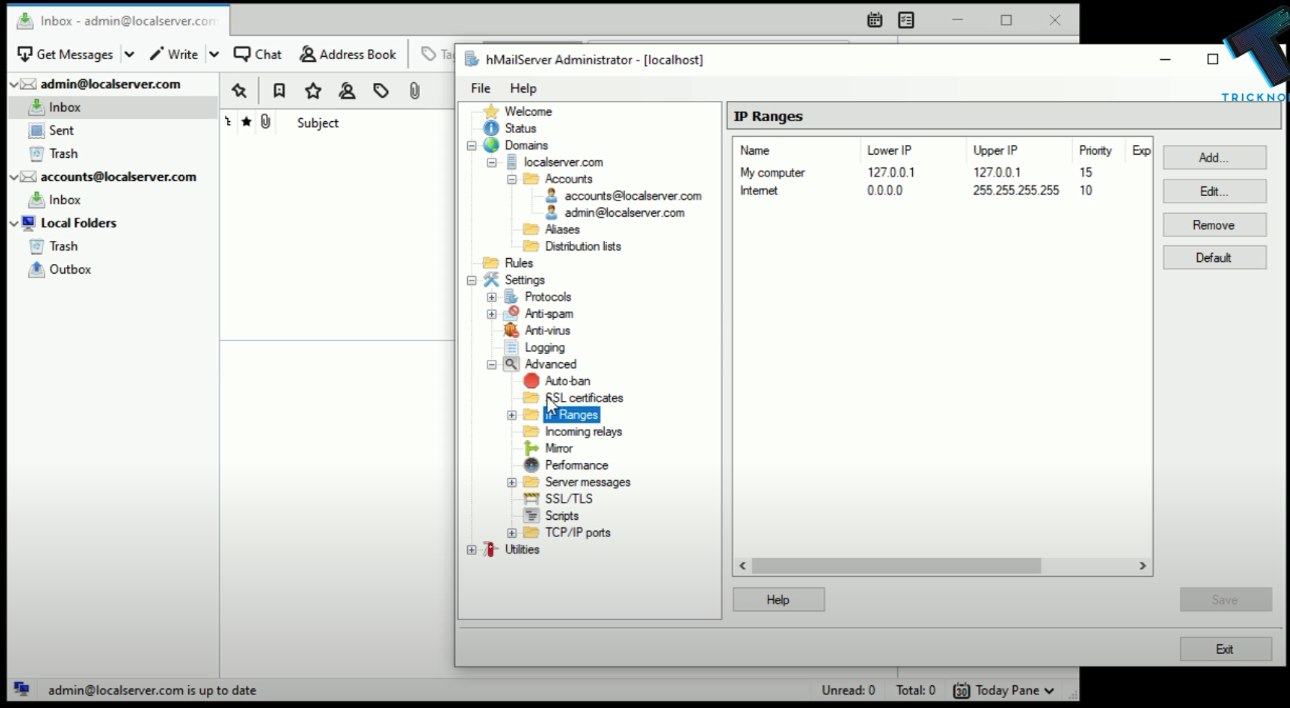This screenshot has height=708, width=1290.
Task: Click the Default button
Action: pos(1214,258)
